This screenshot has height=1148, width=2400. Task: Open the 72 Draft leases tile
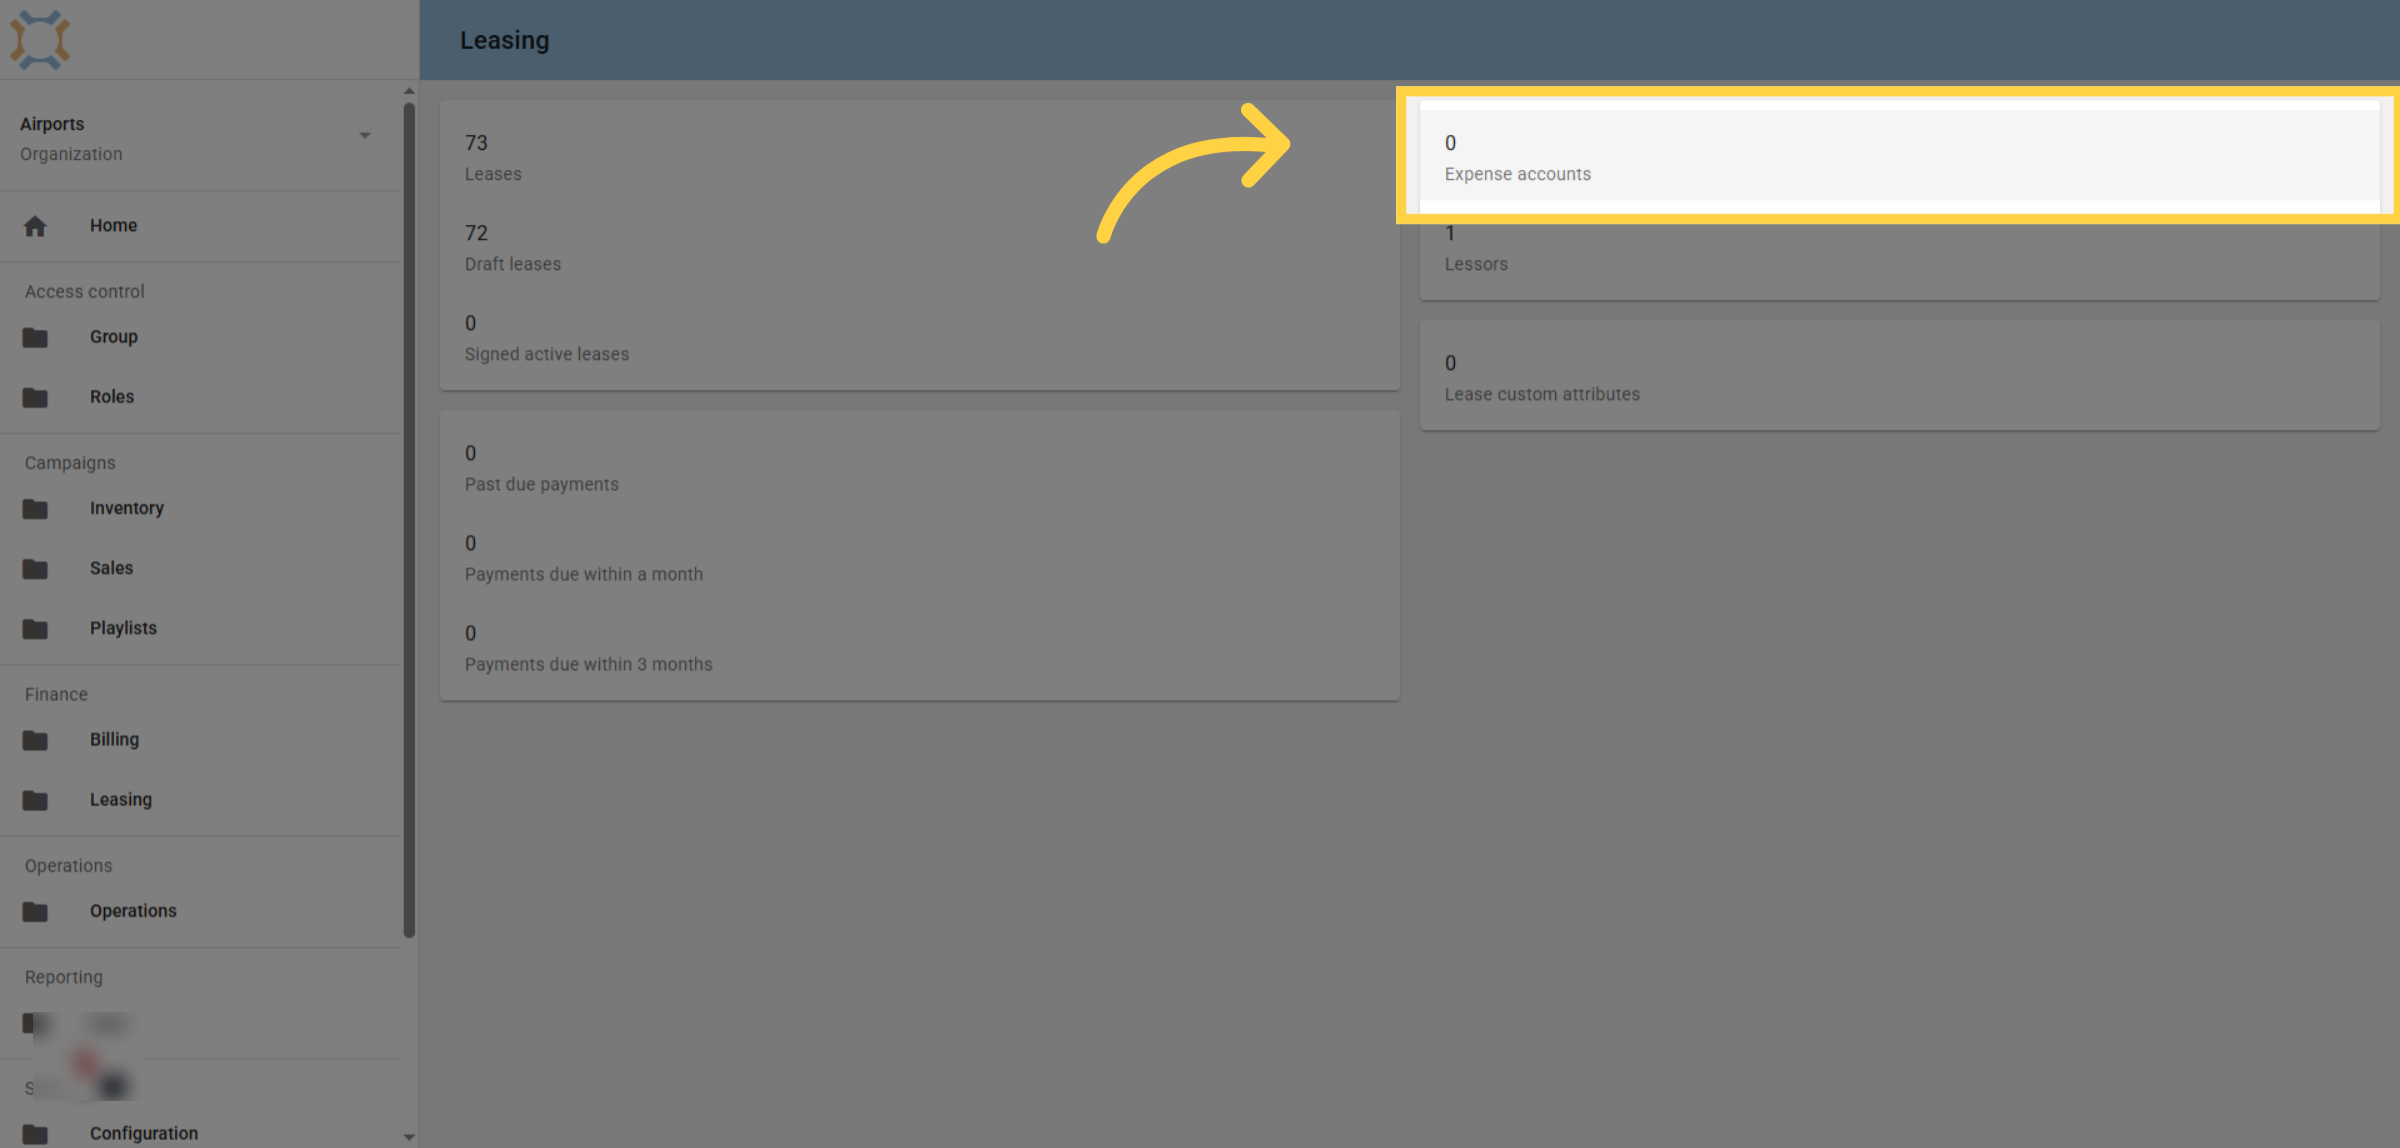(919, 247)
